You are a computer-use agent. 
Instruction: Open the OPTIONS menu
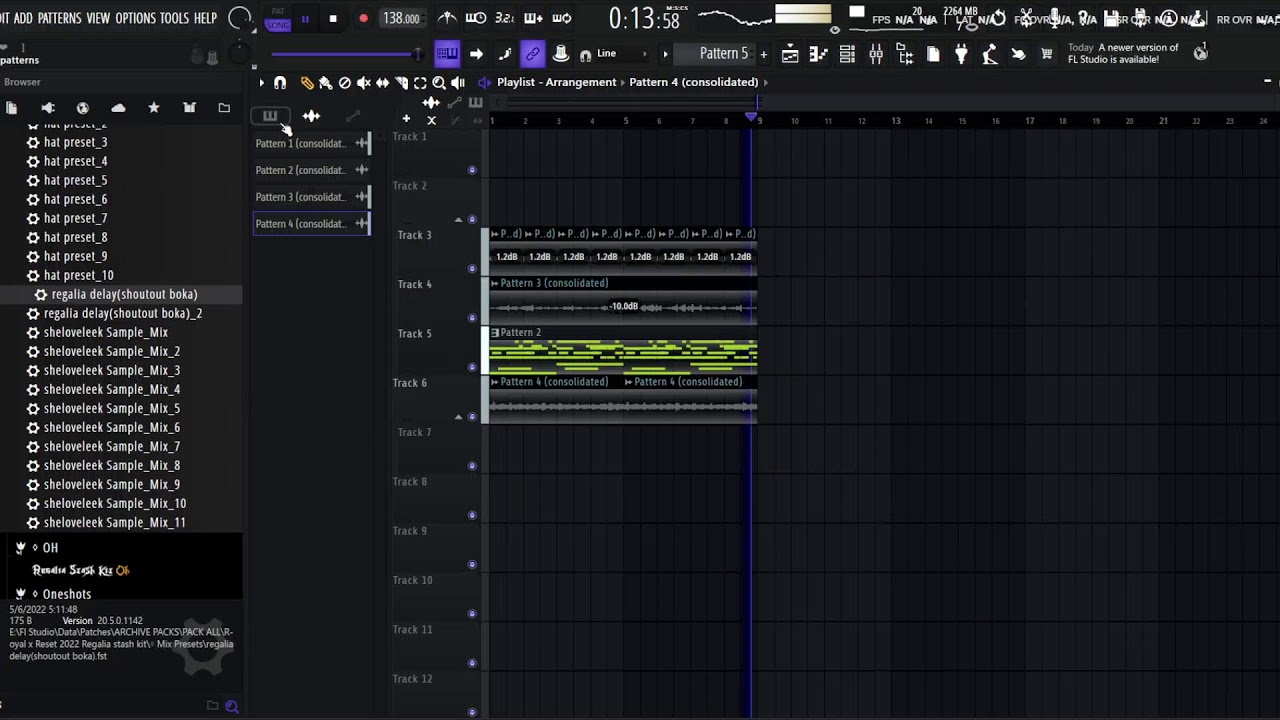coord(135,18)
